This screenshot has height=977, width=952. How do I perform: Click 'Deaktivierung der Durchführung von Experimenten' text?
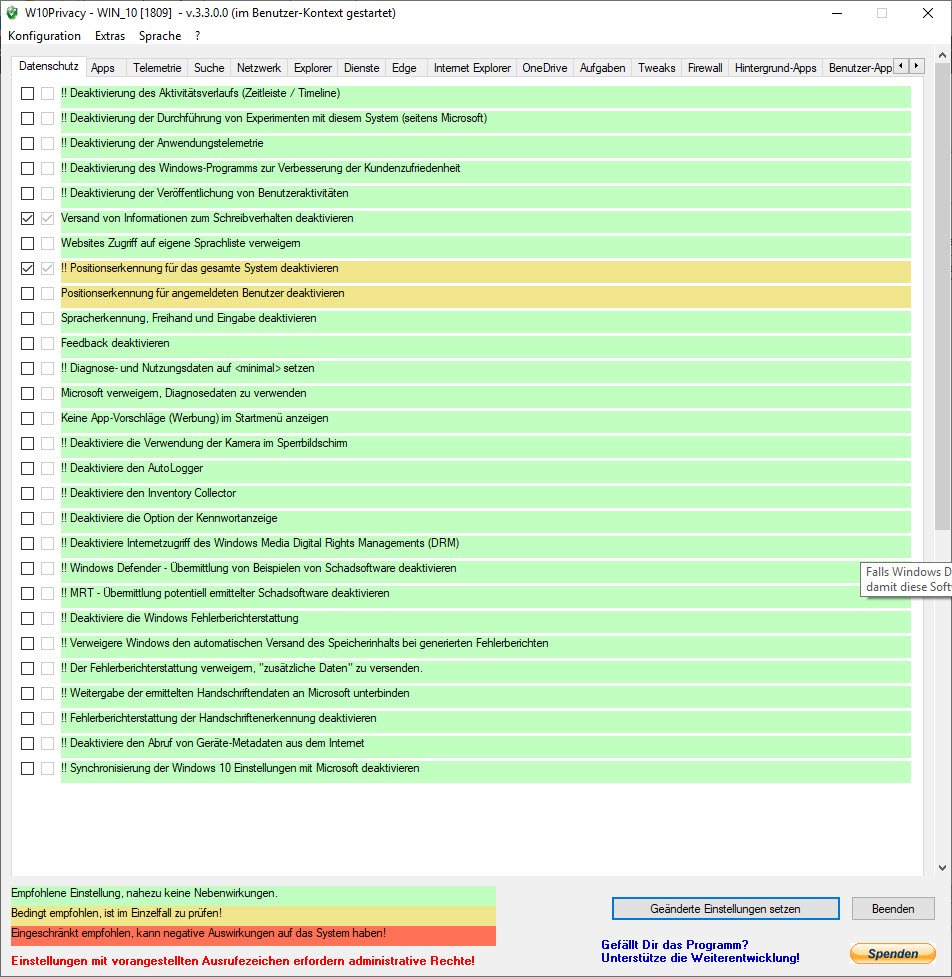pyautogui.click(x=274, y=118)
